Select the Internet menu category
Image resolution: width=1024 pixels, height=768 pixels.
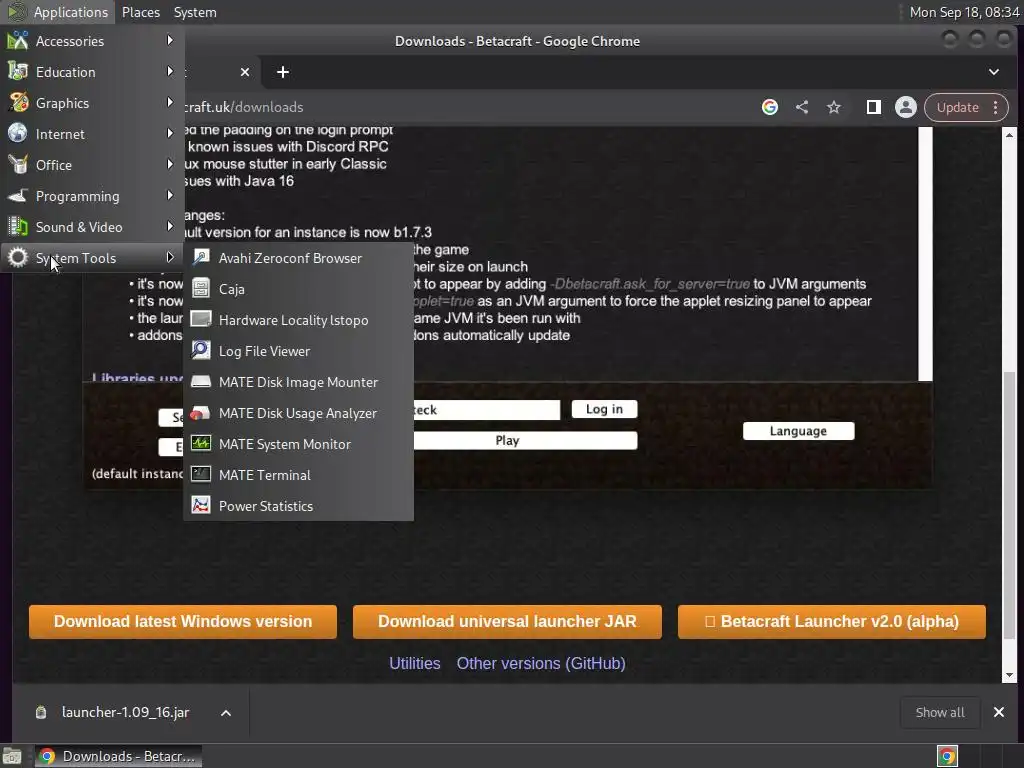(92, 134)
